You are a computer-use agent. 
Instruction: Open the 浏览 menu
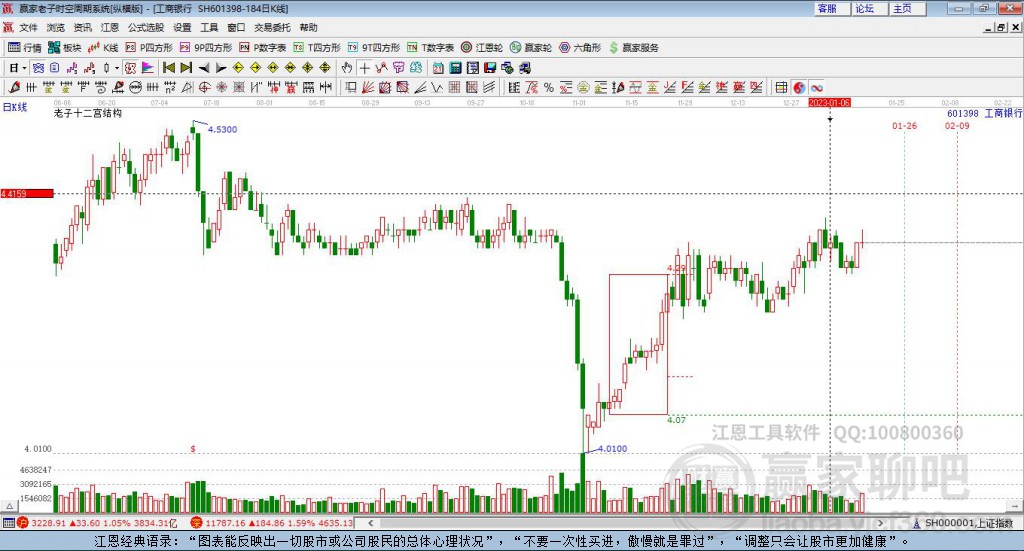(x=56, y=27)
